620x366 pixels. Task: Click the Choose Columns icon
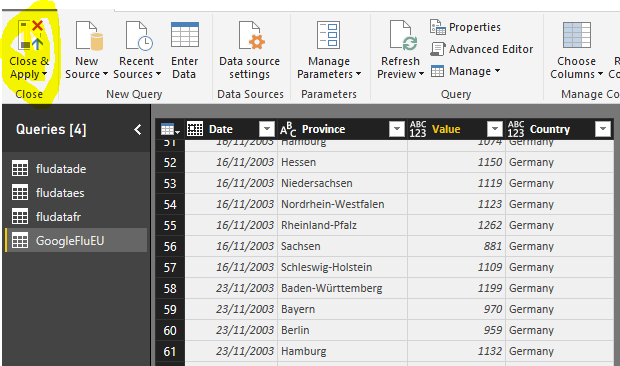tap(577, 35)
